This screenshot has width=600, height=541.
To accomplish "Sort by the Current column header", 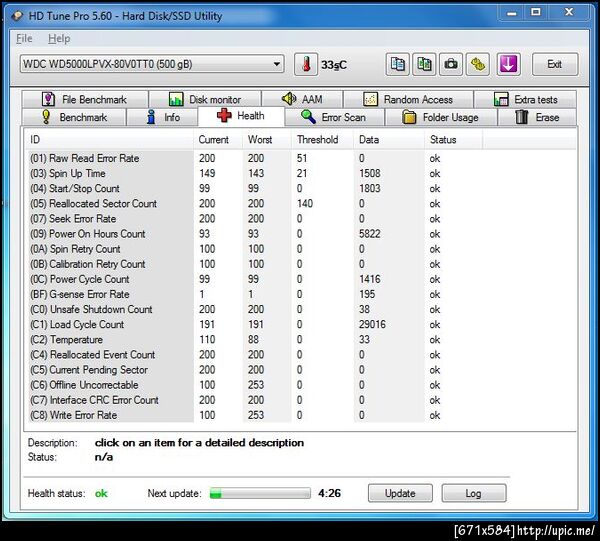I will [218, 140].
